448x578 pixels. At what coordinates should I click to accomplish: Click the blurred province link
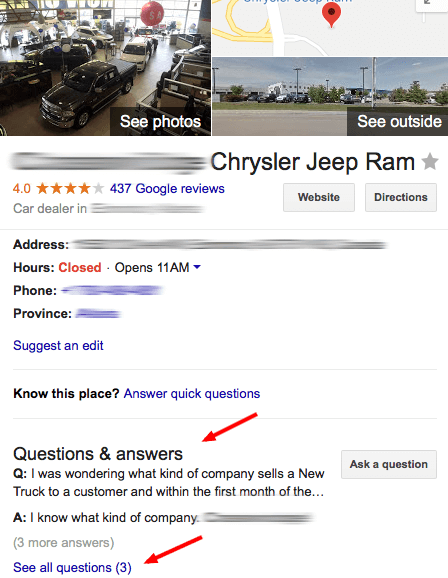pos(98,314)
